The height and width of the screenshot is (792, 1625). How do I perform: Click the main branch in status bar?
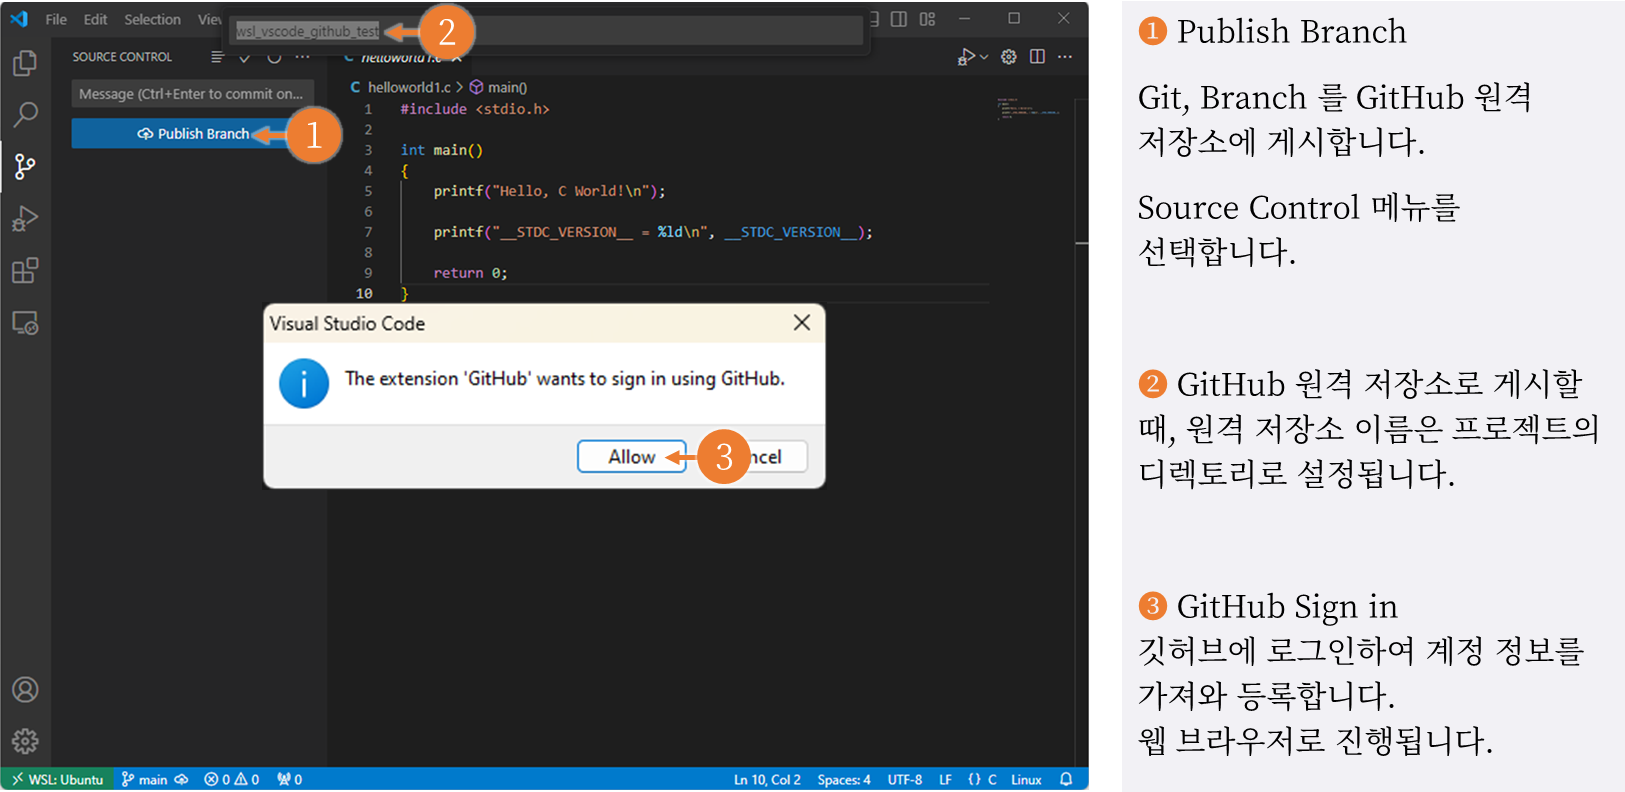click(145, 780)
